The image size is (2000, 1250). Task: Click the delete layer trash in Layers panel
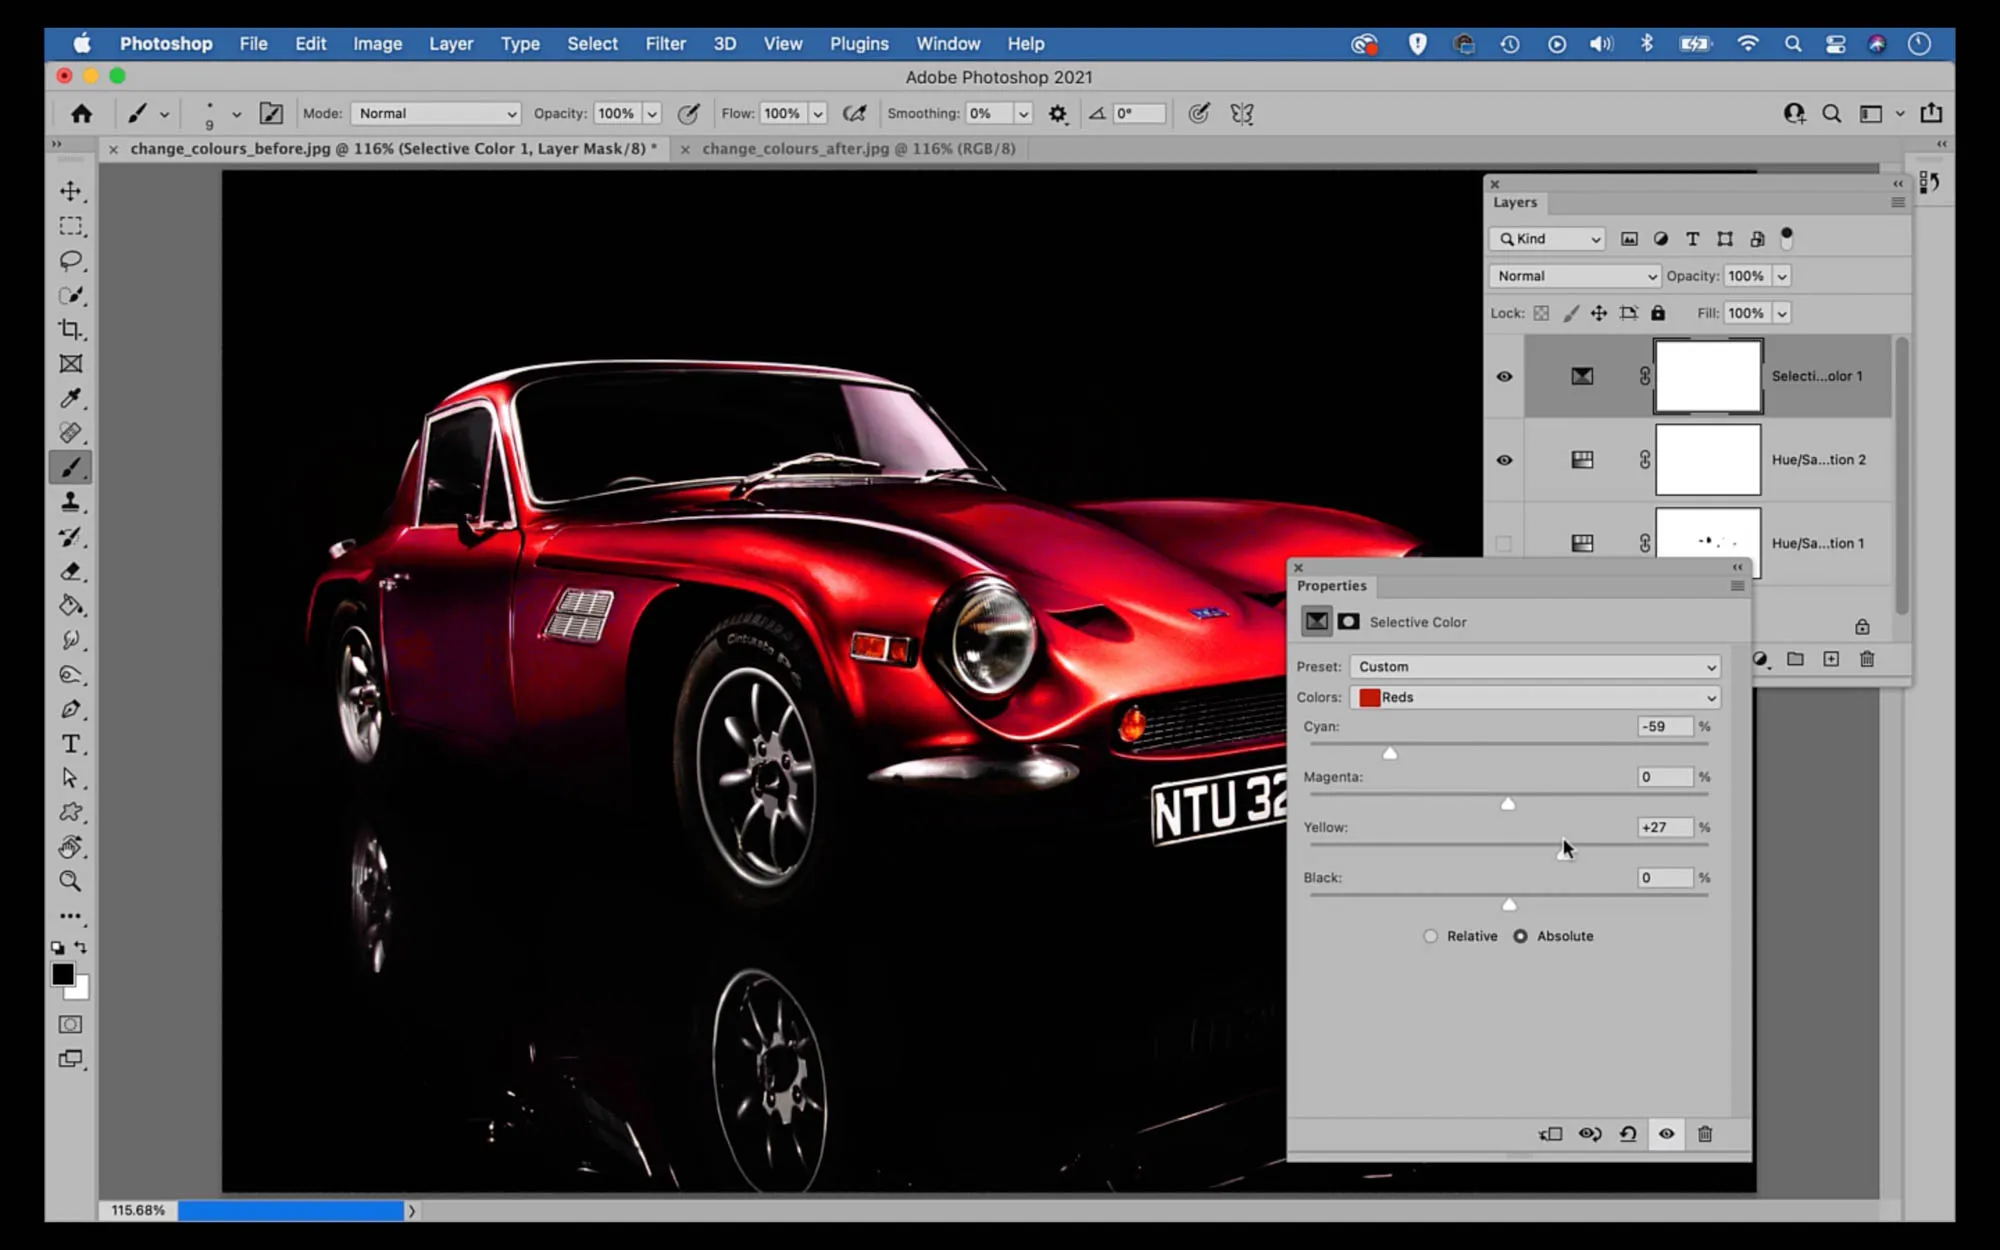tap(1867, 659)
